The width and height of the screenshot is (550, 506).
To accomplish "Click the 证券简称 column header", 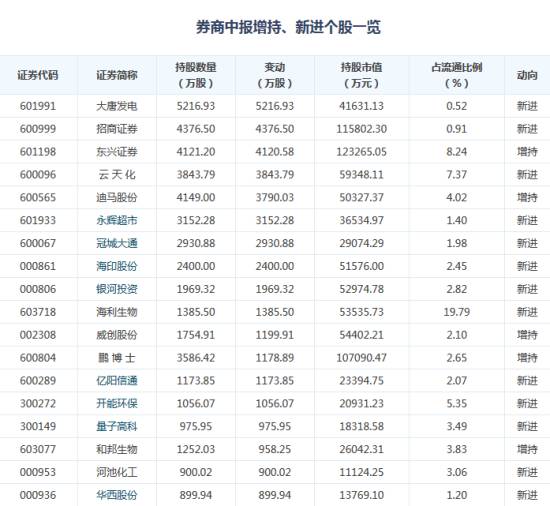I will click(117, 75).
